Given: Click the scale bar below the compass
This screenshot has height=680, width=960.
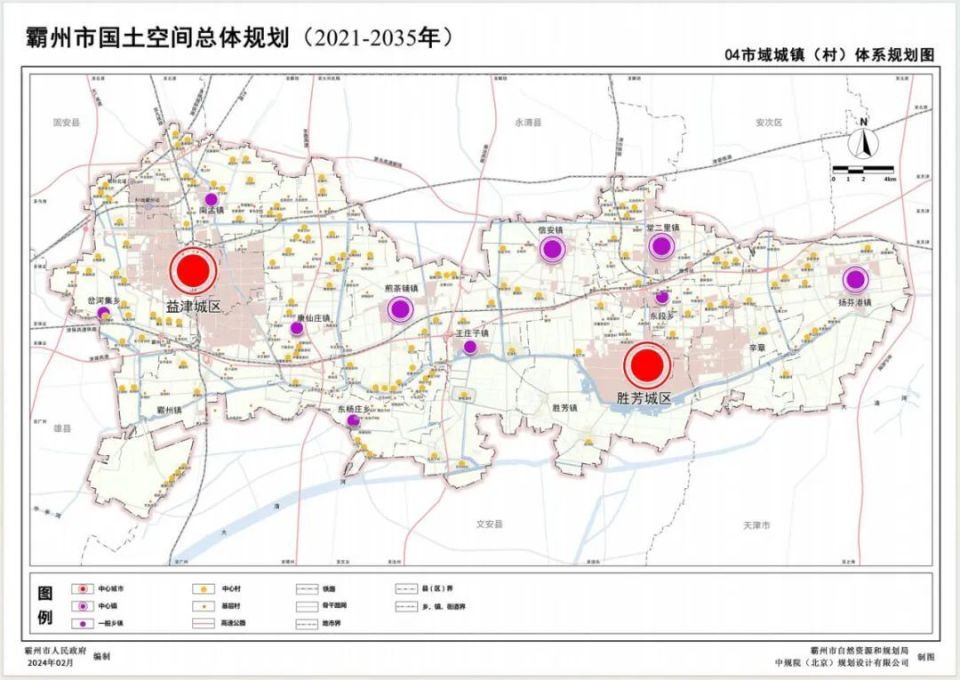Looking at the screenshot, I should click(x=862, y=168).
